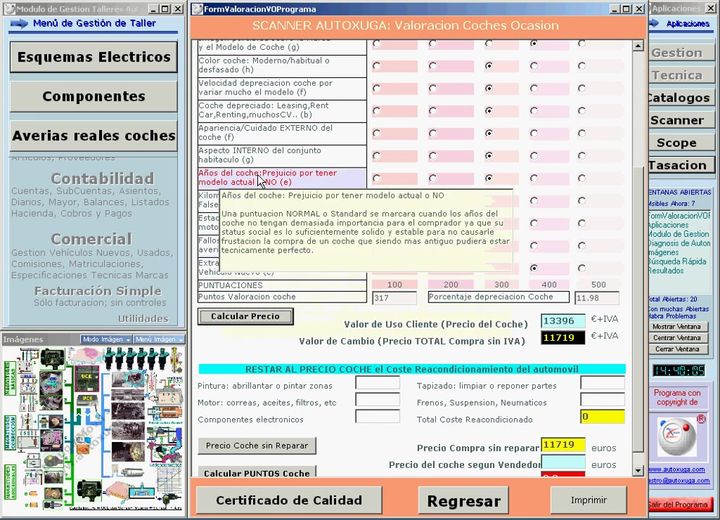Select 200 rating for Aspecto INTERNO row

pos(433,156)
